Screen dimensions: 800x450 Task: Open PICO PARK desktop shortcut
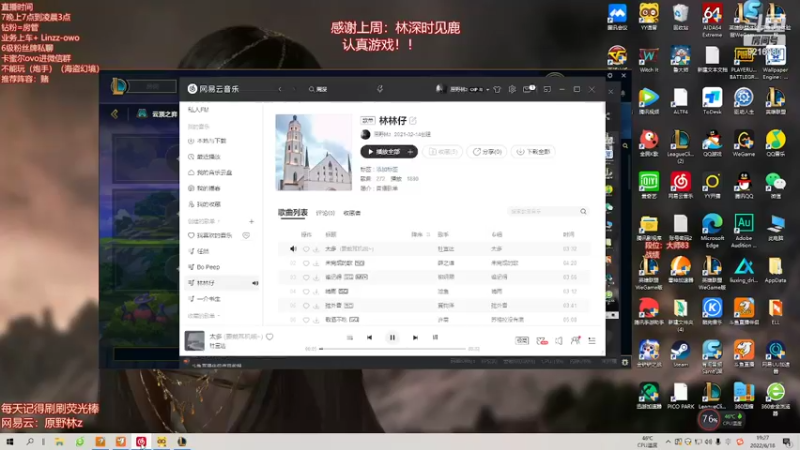click(x=680, y=396)
